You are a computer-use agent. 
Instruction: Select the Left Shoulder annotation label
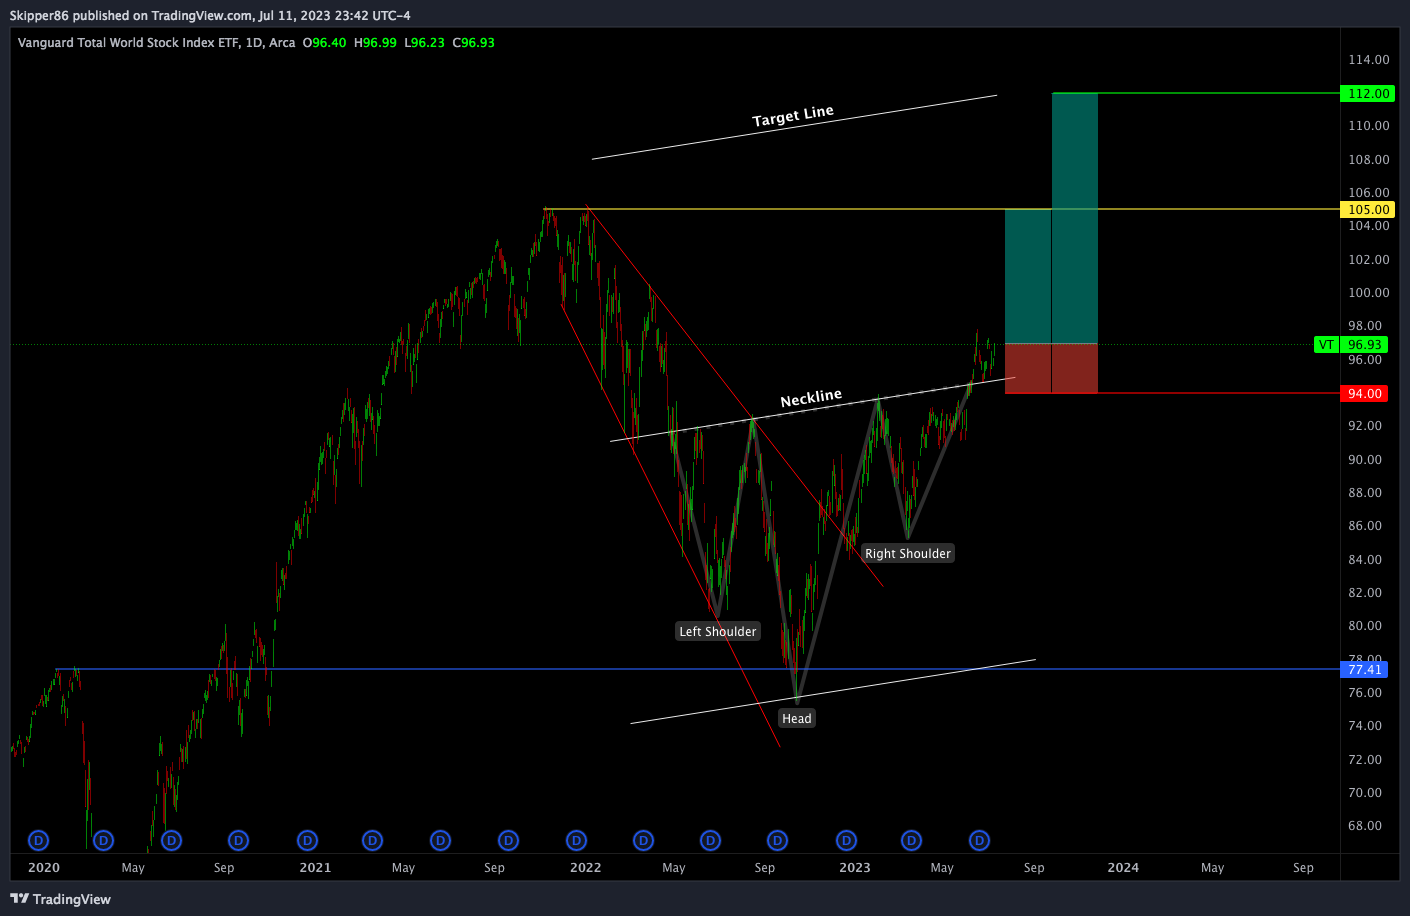point(718,631)
